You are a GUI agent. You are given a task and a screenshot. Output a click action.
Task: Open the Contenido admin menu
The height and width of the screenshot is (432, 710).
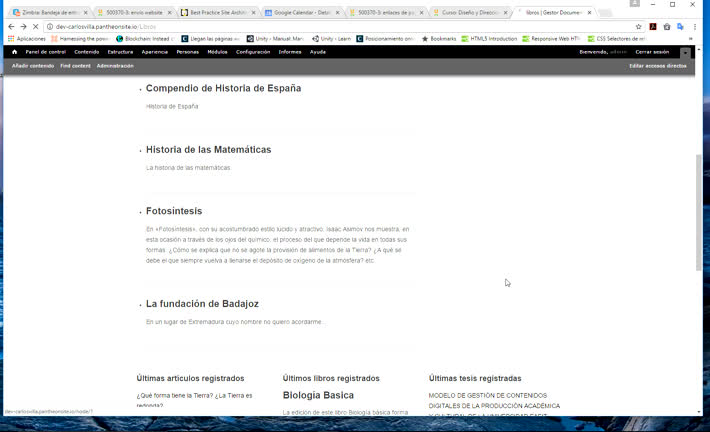[86, 52]
